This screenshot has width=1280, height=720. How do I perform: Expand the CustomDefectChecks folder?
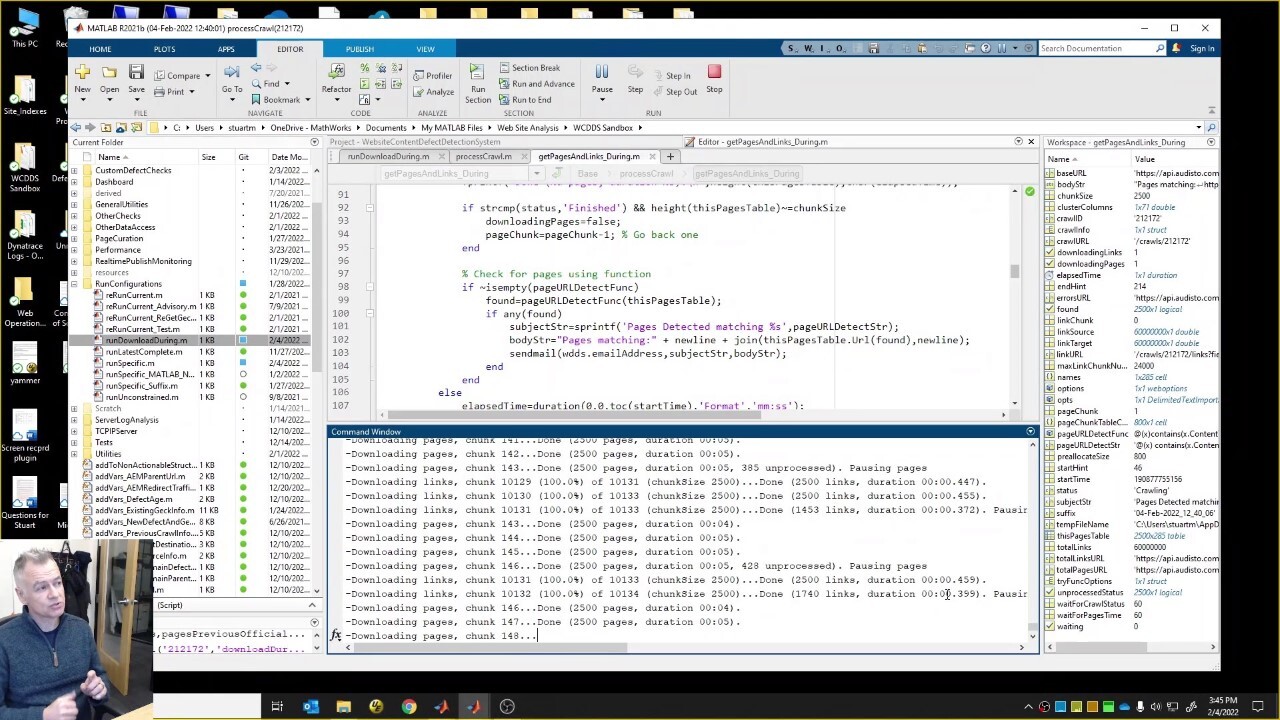tap(73, 171)
